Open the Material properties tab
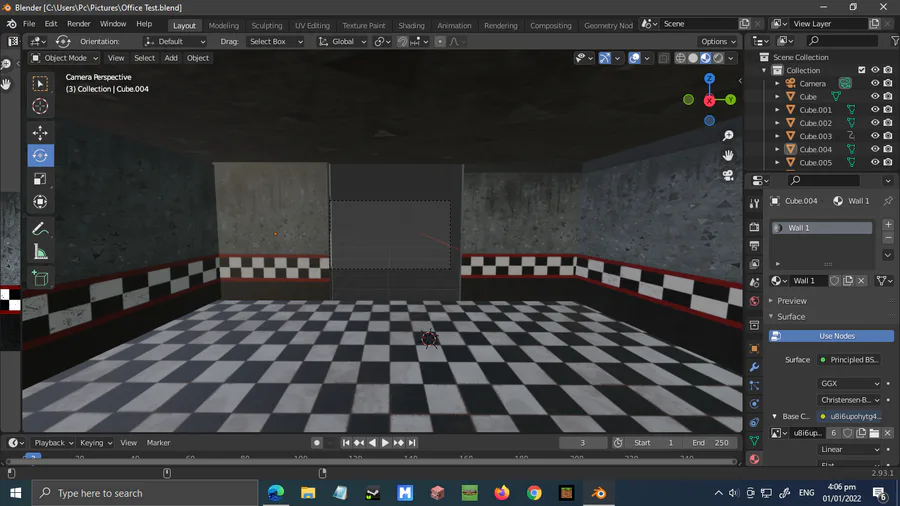Viewport: 900px width, 506px height. tap(754, 459)
